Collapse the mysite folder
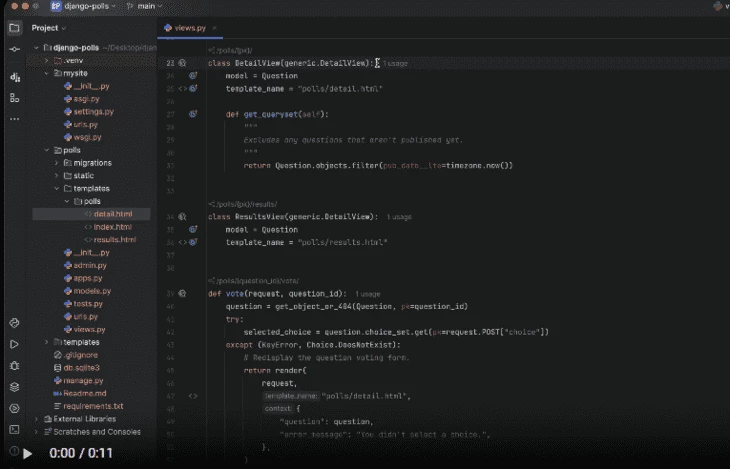The image size is (730, 469). click(x=47, y=73)
